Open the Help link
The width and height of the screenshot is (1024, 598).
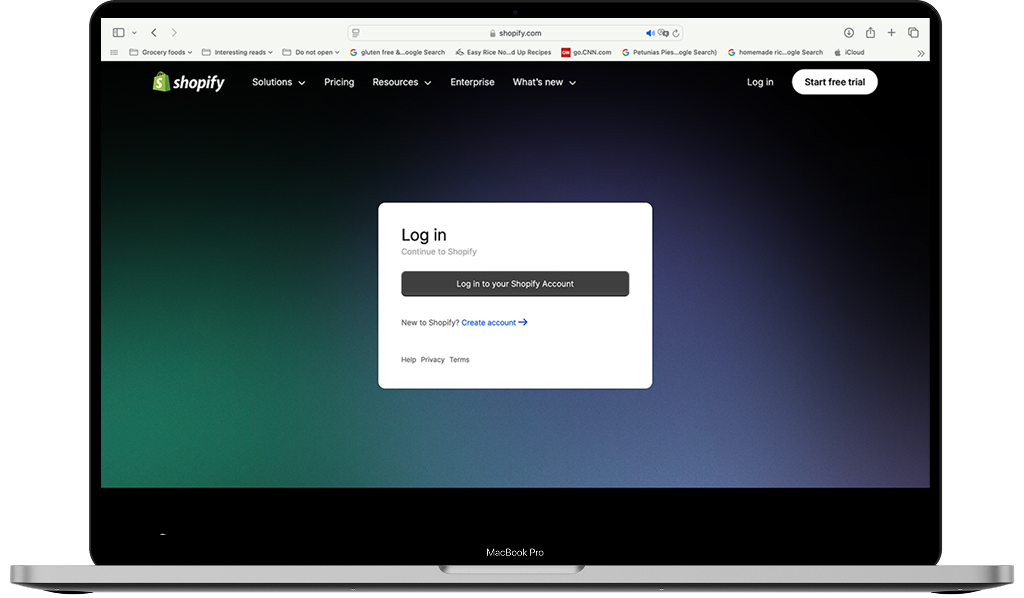[408, 360]
